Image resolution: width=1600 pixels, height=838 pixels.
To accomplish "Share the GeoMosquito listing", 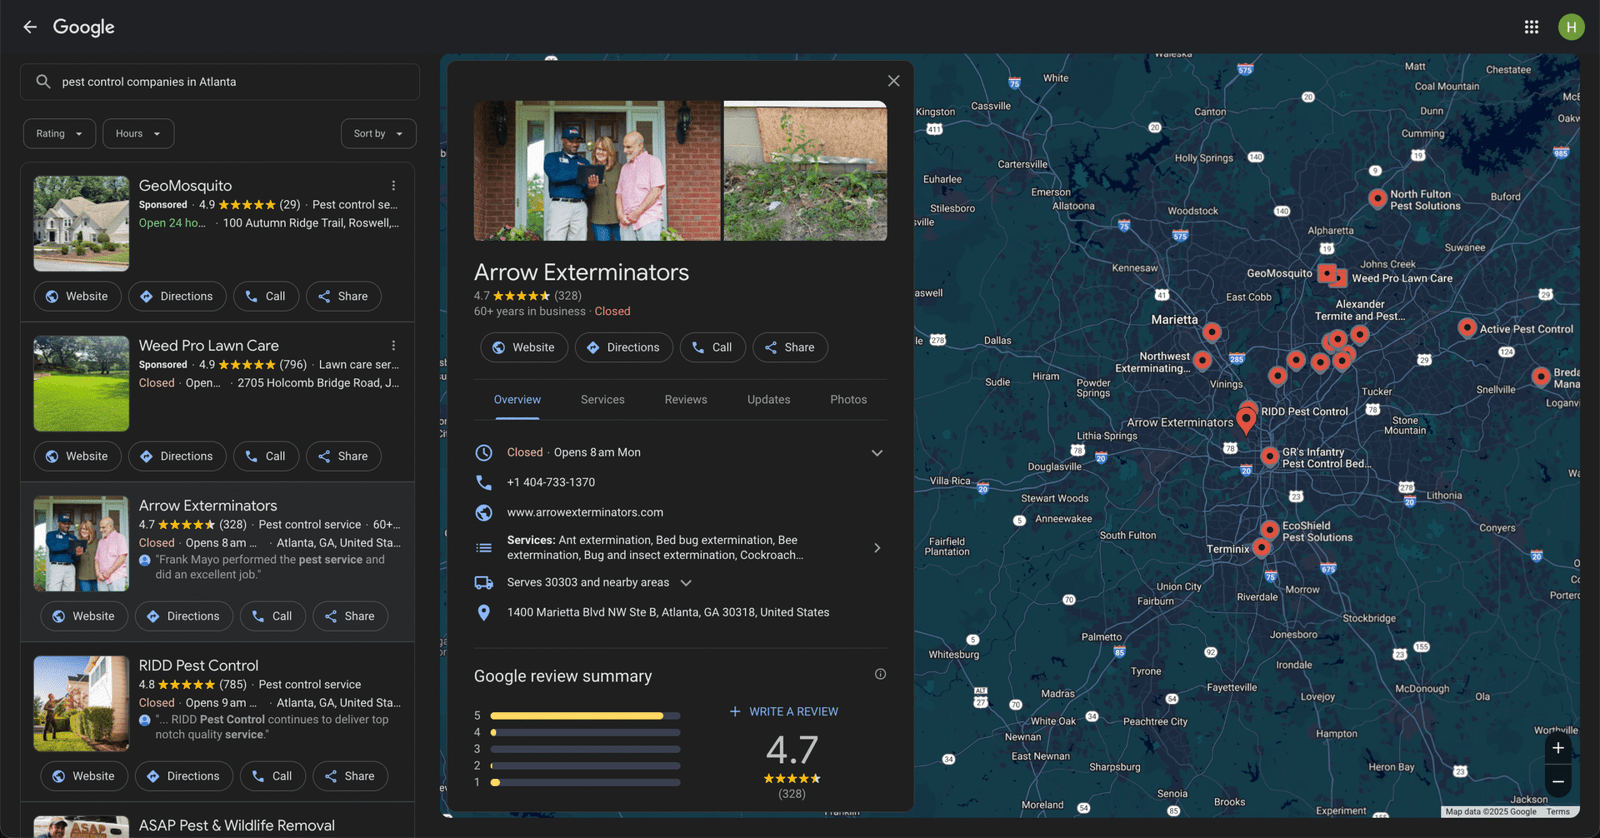I will 343,296.
